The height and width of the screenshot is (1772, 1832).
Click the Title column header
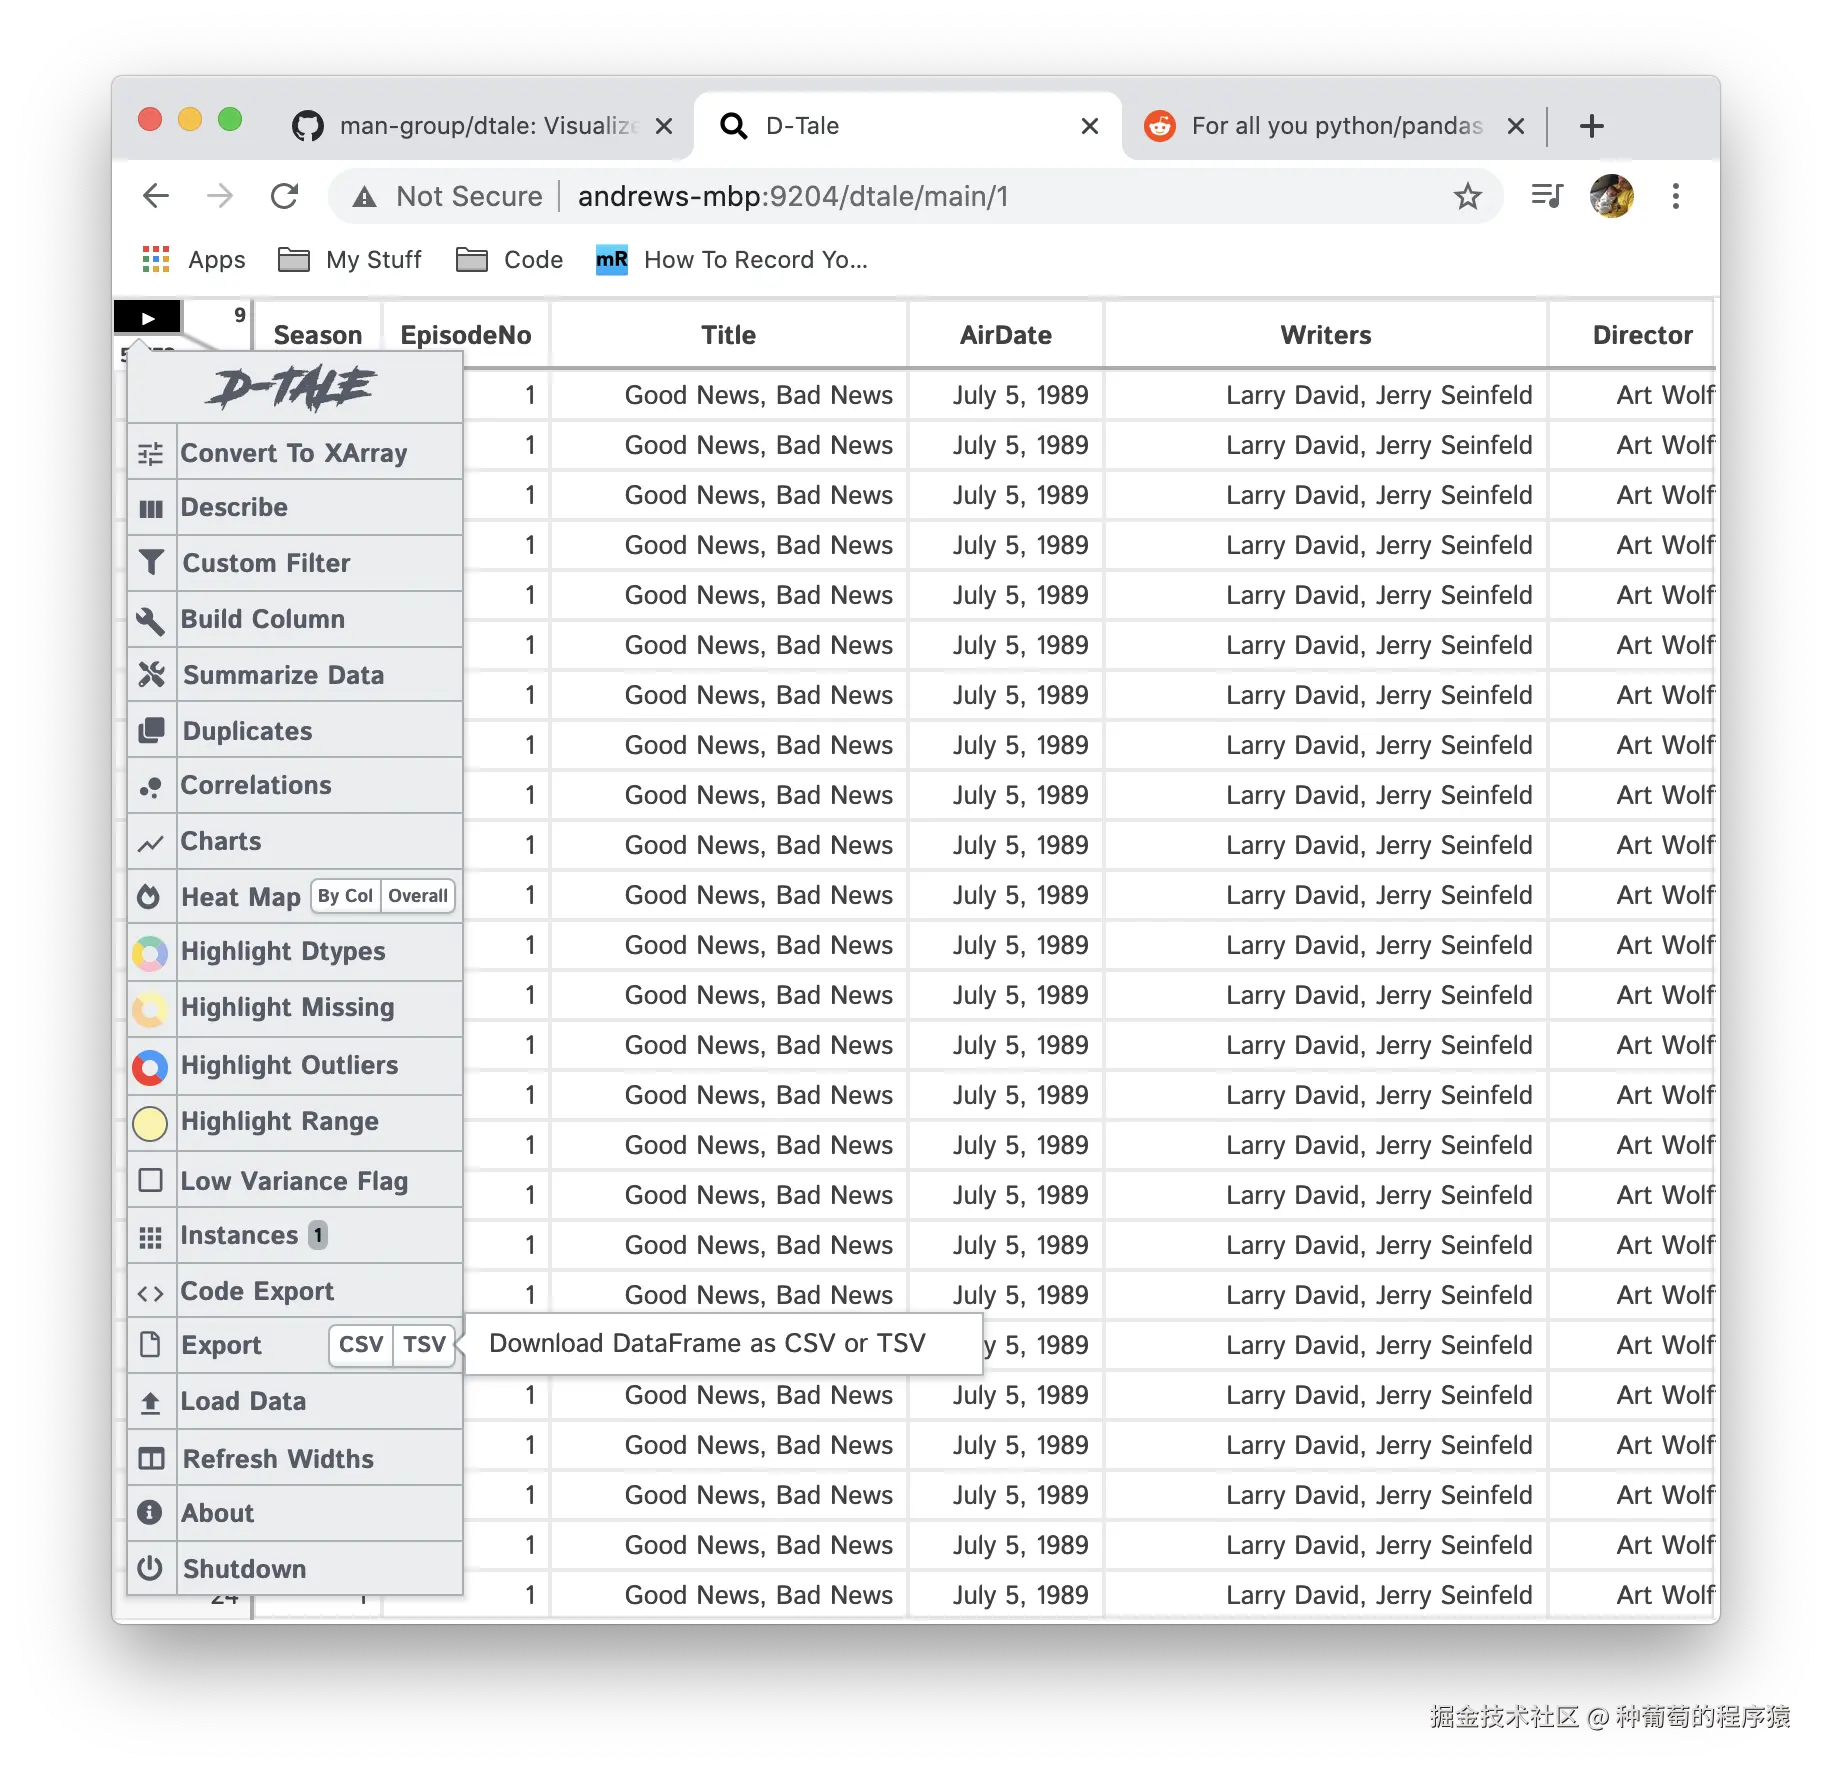728,335
